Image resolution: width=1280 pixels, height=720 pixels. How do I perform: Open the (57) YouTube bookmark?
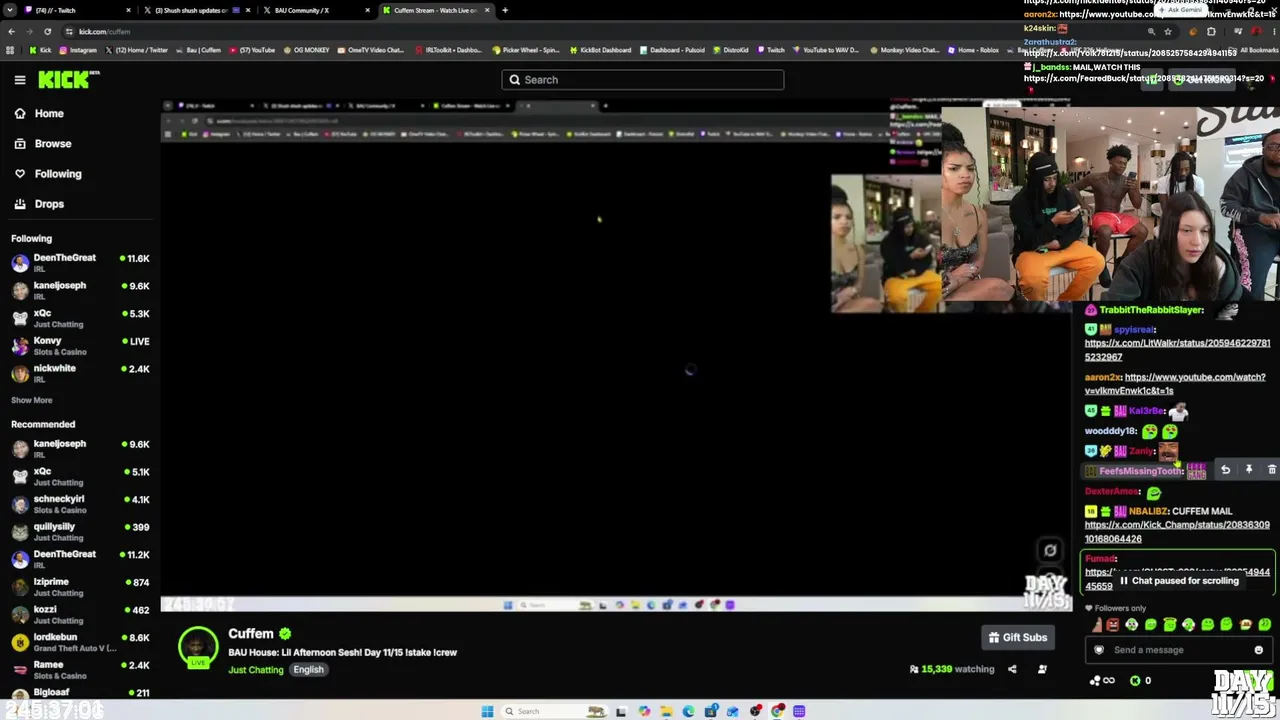tap(253, 50)
